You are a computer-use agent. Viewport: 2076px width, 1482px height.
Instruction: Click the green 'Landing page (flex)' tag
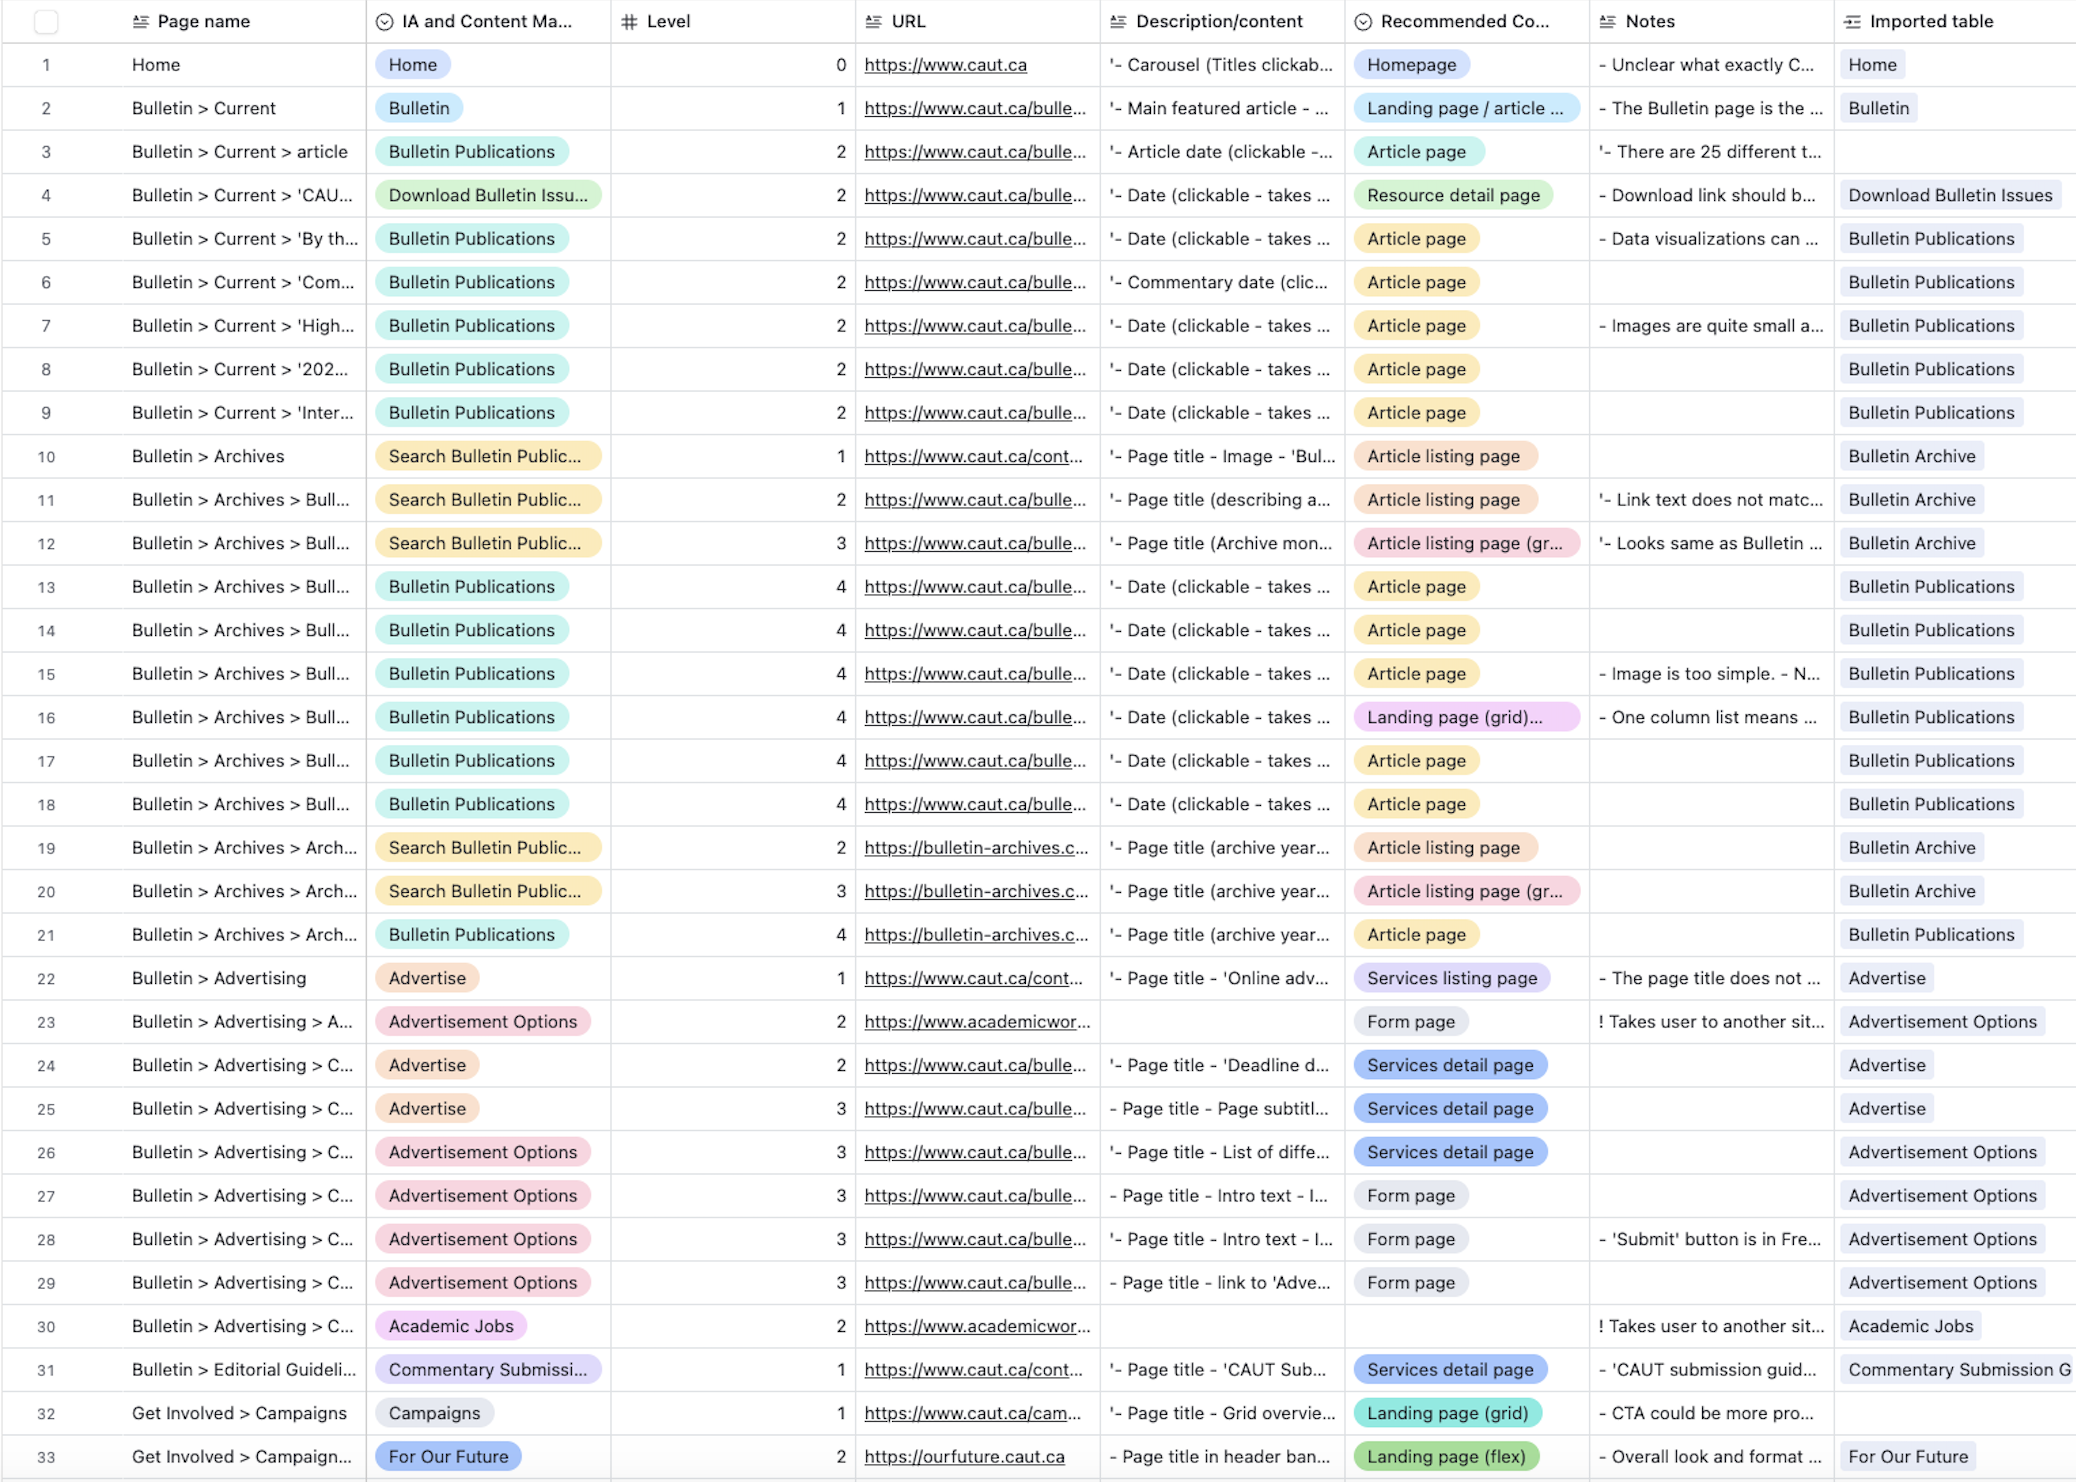tap(1445, 1457)
